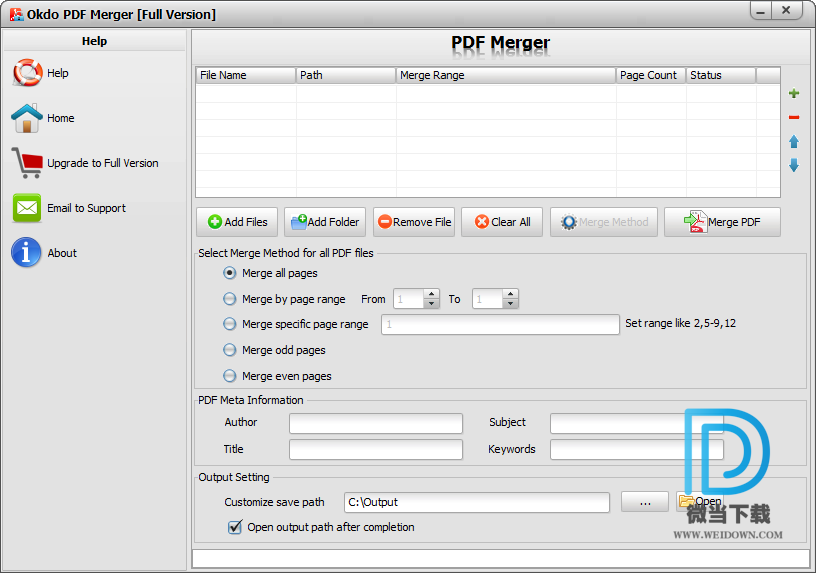Move selected file up with blue arrow
The image size is (816, 573).
point(794,141)
